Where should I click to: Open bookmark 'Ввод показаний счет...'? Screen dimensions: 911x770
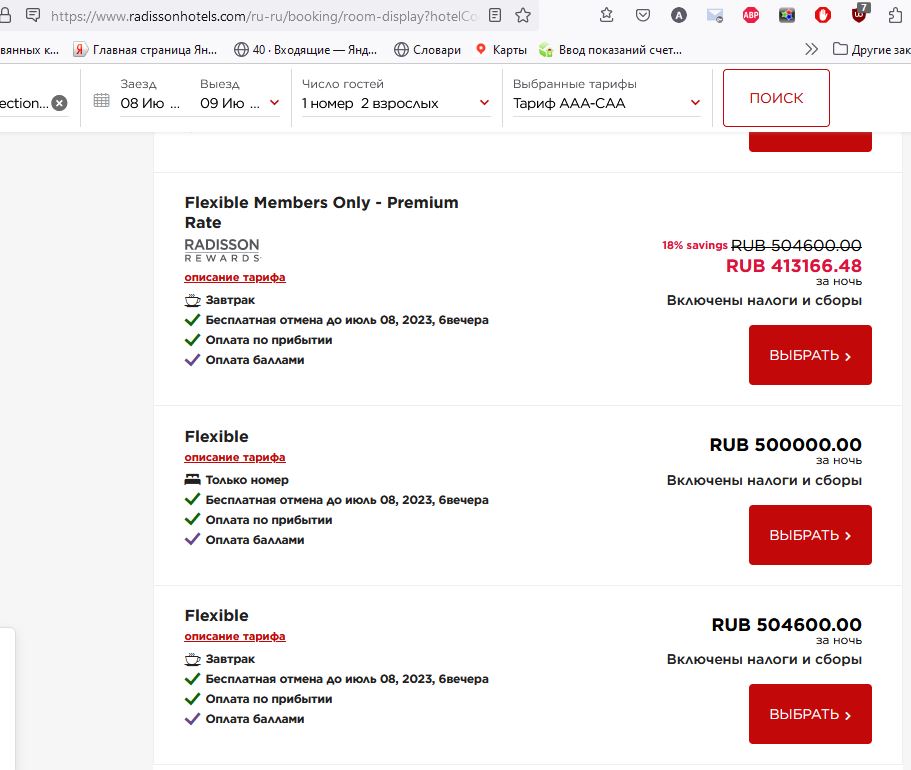tap(610, 50)
